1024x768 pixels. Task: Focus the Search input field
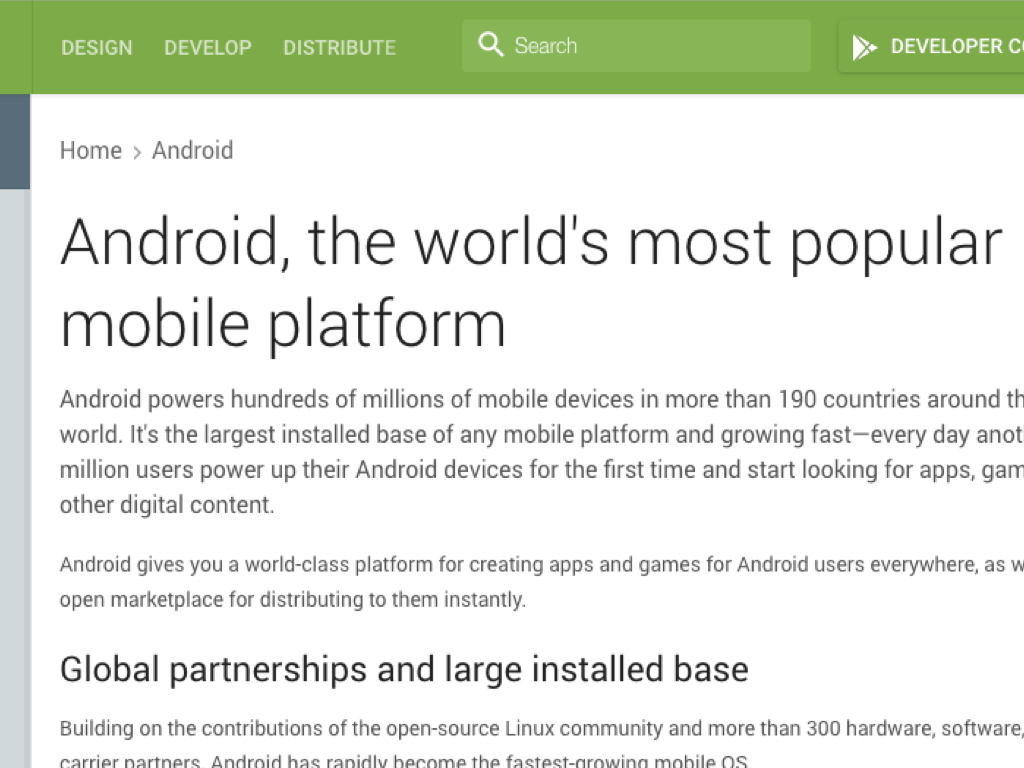coord(636,46)
